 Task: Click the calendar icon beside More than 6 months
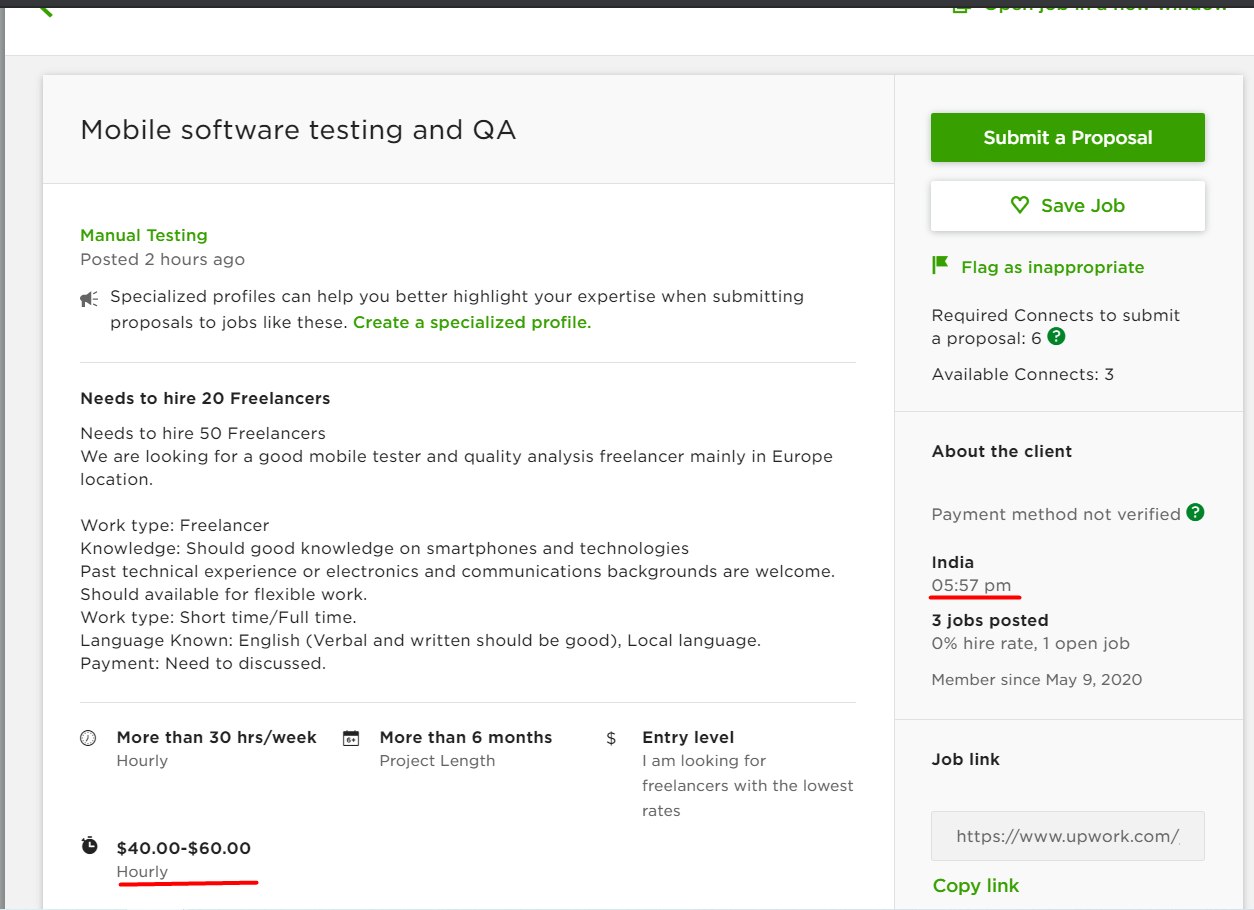(351, 739)
